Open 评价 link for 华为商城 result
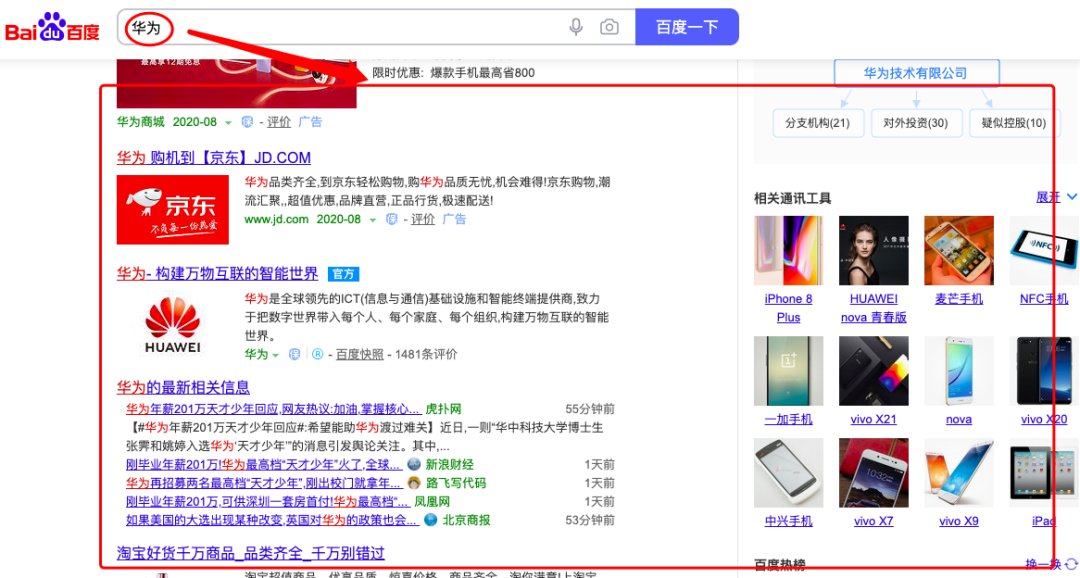1080x578 pixels. (x=279, y=122)
